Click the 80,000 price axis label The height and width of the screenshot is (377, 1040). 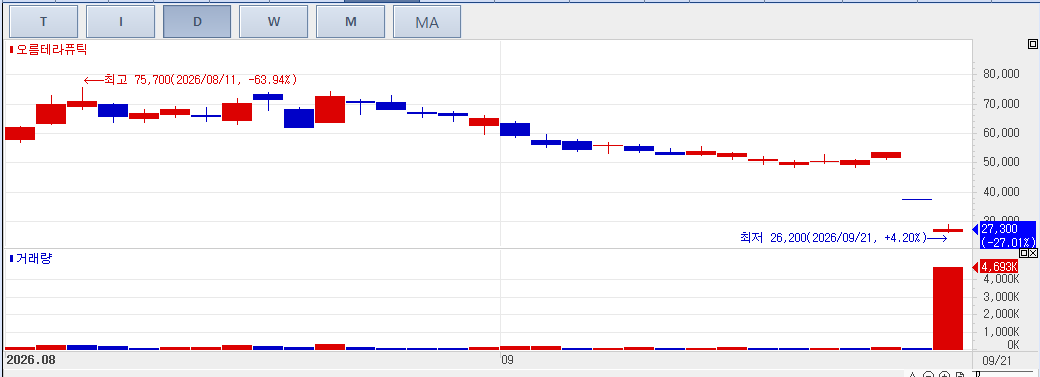[1001, 74]
